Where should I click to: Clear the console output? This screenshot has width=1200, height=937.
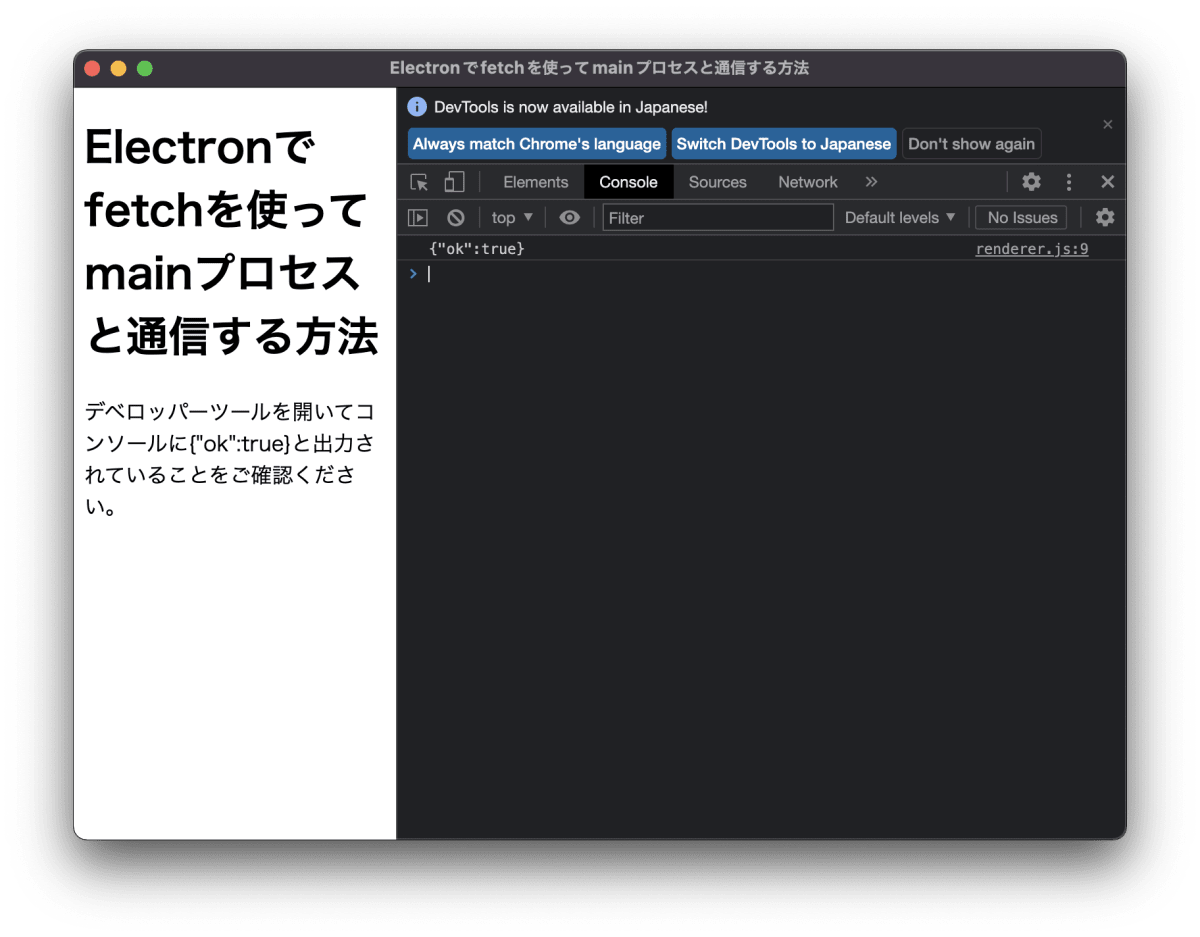click(x=456, y=217)
